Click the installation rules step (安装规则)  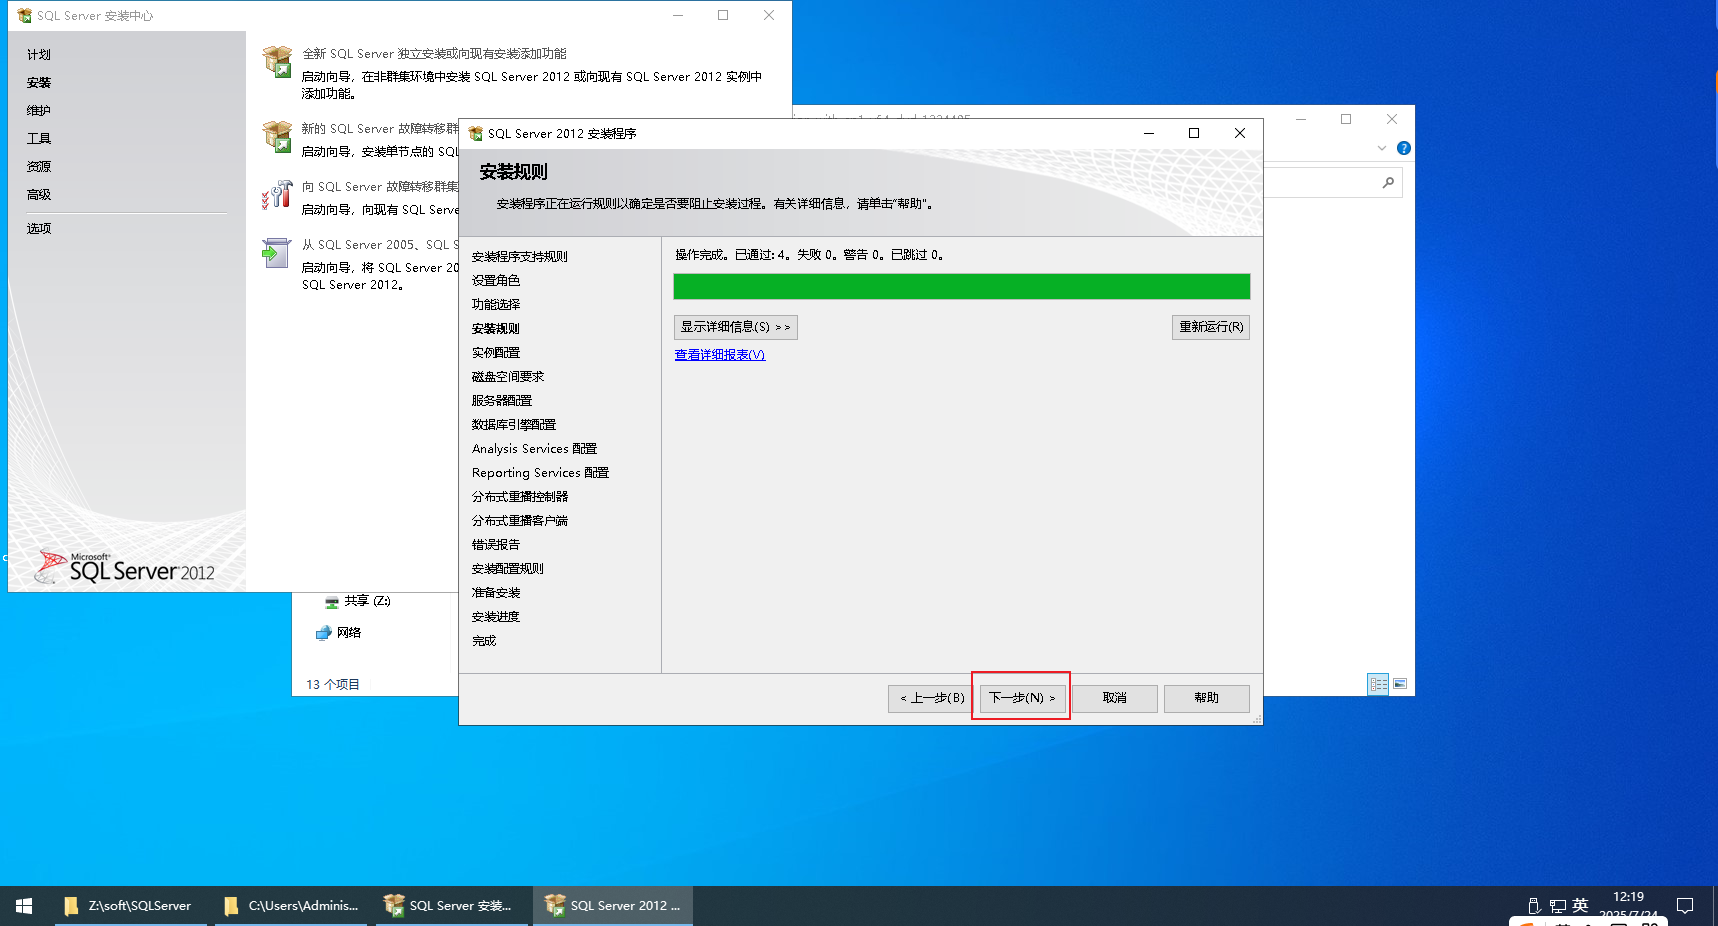pyautogui.click(x=496, y=329)
